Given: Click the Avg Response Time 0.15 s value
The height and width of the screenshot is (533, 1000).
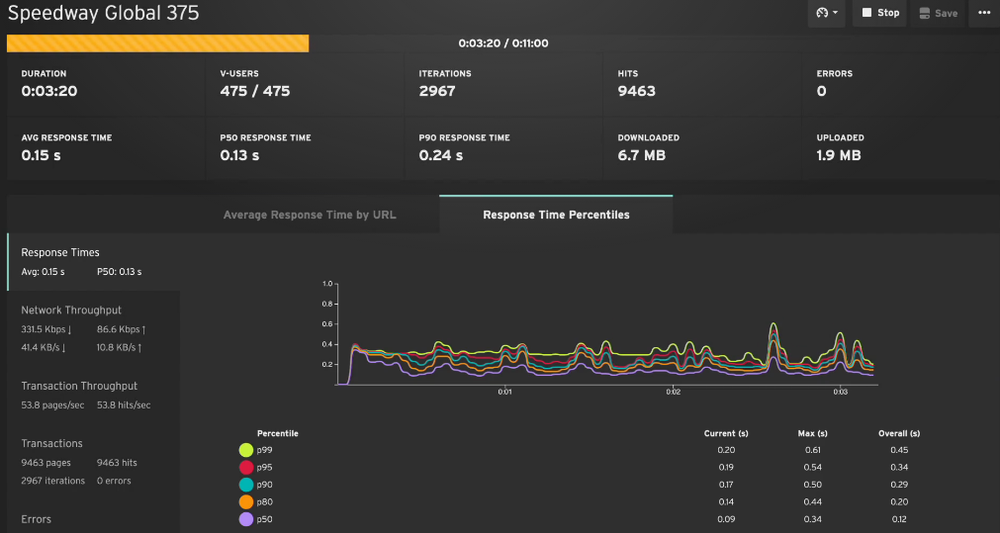Looking at the screenshot, I should (41, 155).
